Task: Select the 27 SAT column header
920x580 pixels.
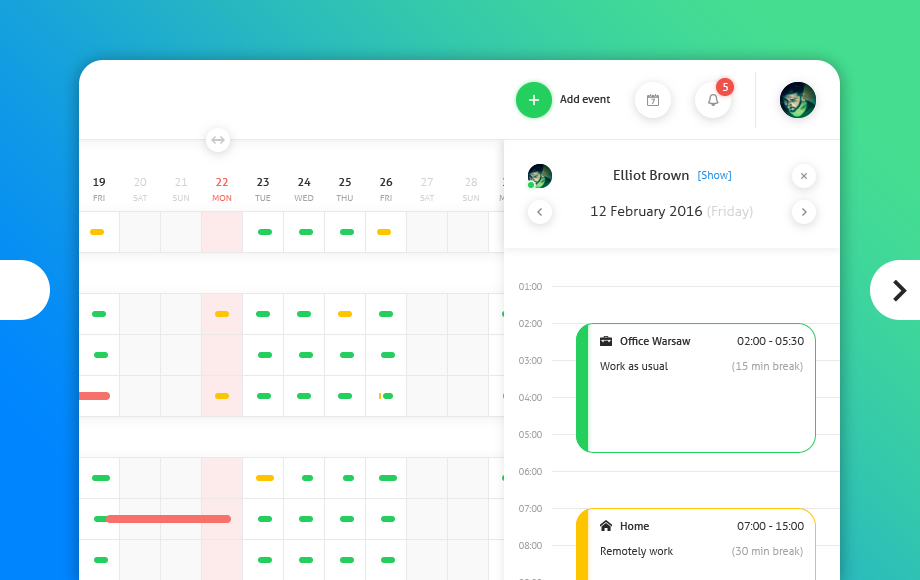Action: tap(427, 189)
